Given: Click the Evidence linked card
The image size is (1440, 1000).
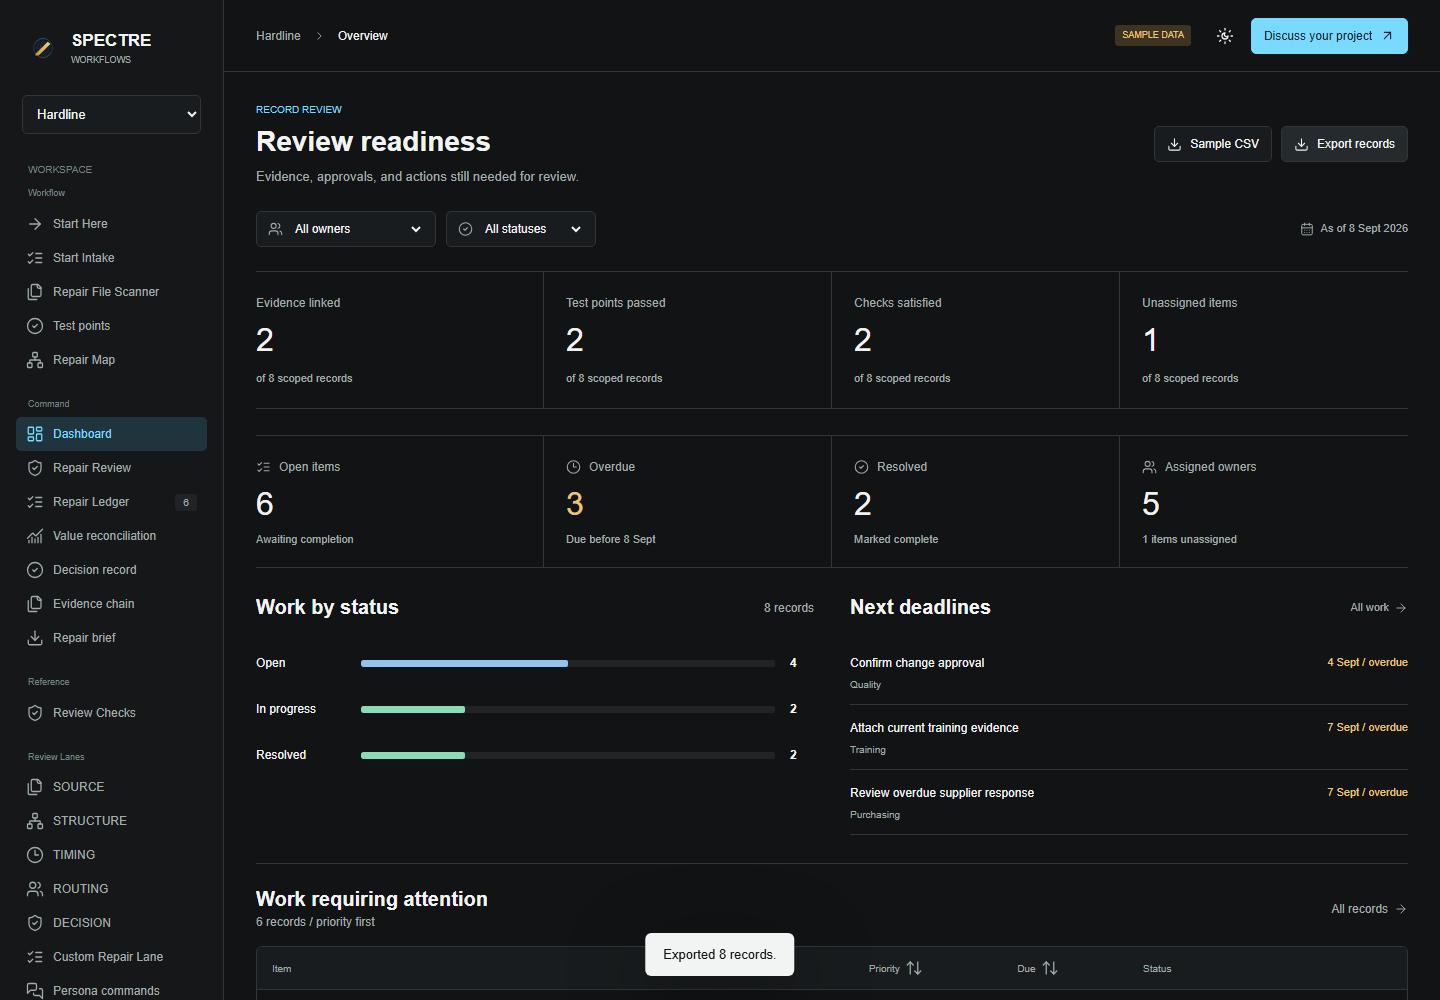Looking at the screenshot, I should [399, 340].
